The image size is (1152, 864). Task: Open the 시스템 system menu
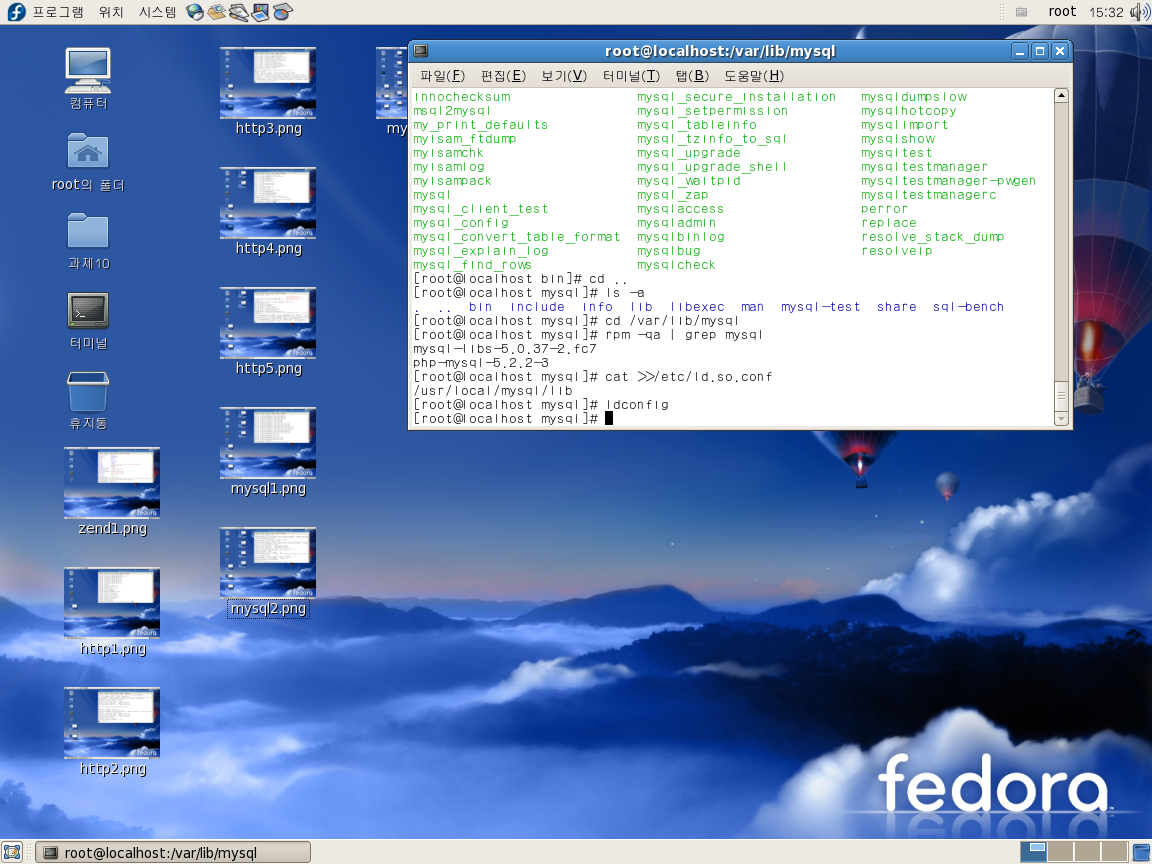tap(157, 12)
